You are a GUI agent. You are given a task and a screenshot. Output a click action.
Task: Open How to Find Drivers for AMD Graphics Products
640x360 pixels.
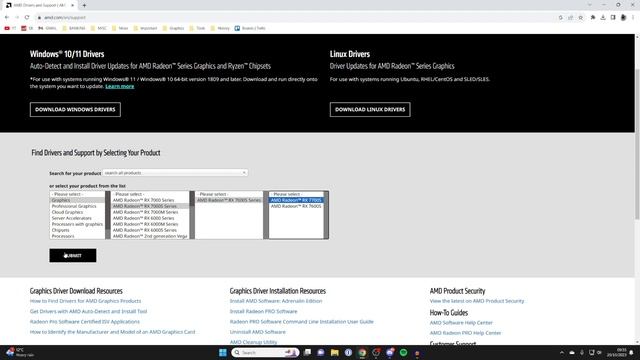pos(85,301)
